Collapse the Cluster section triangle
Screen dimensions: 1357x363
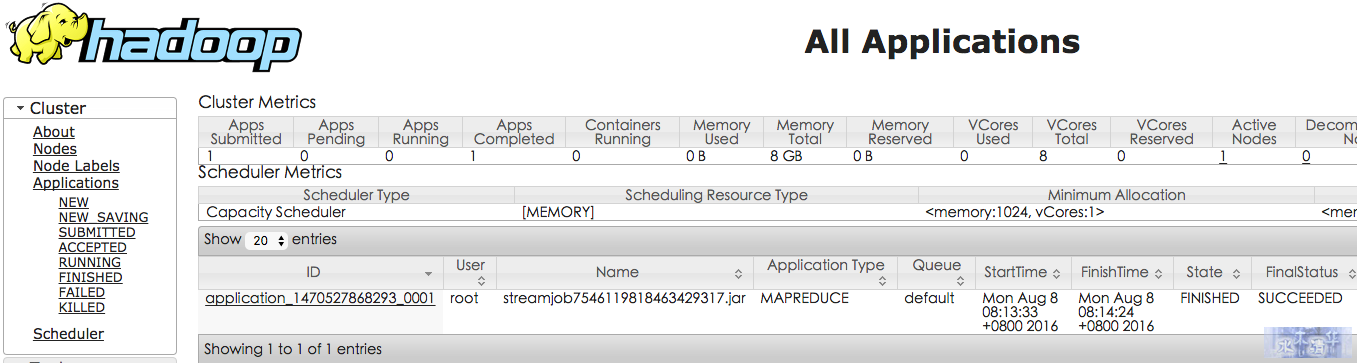19,108
